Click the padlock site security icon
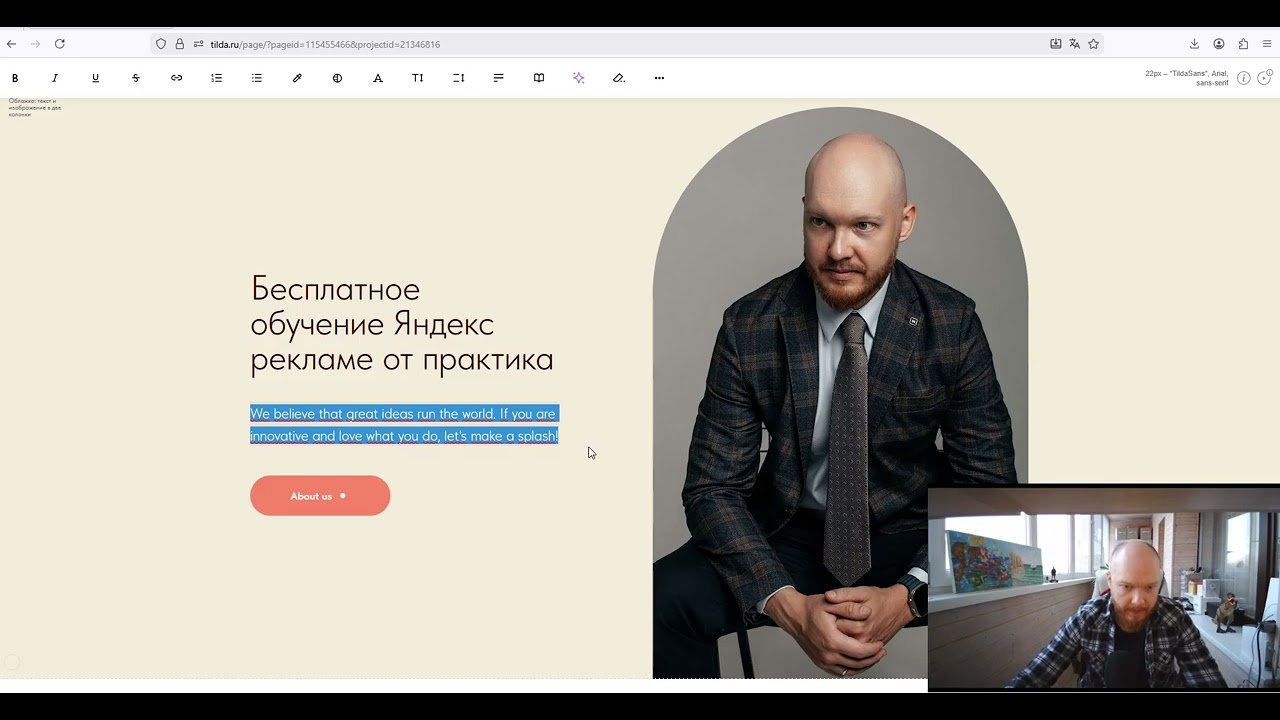Image resolution: width=1280 pixels, height=720 pixels. click(180, 44)
